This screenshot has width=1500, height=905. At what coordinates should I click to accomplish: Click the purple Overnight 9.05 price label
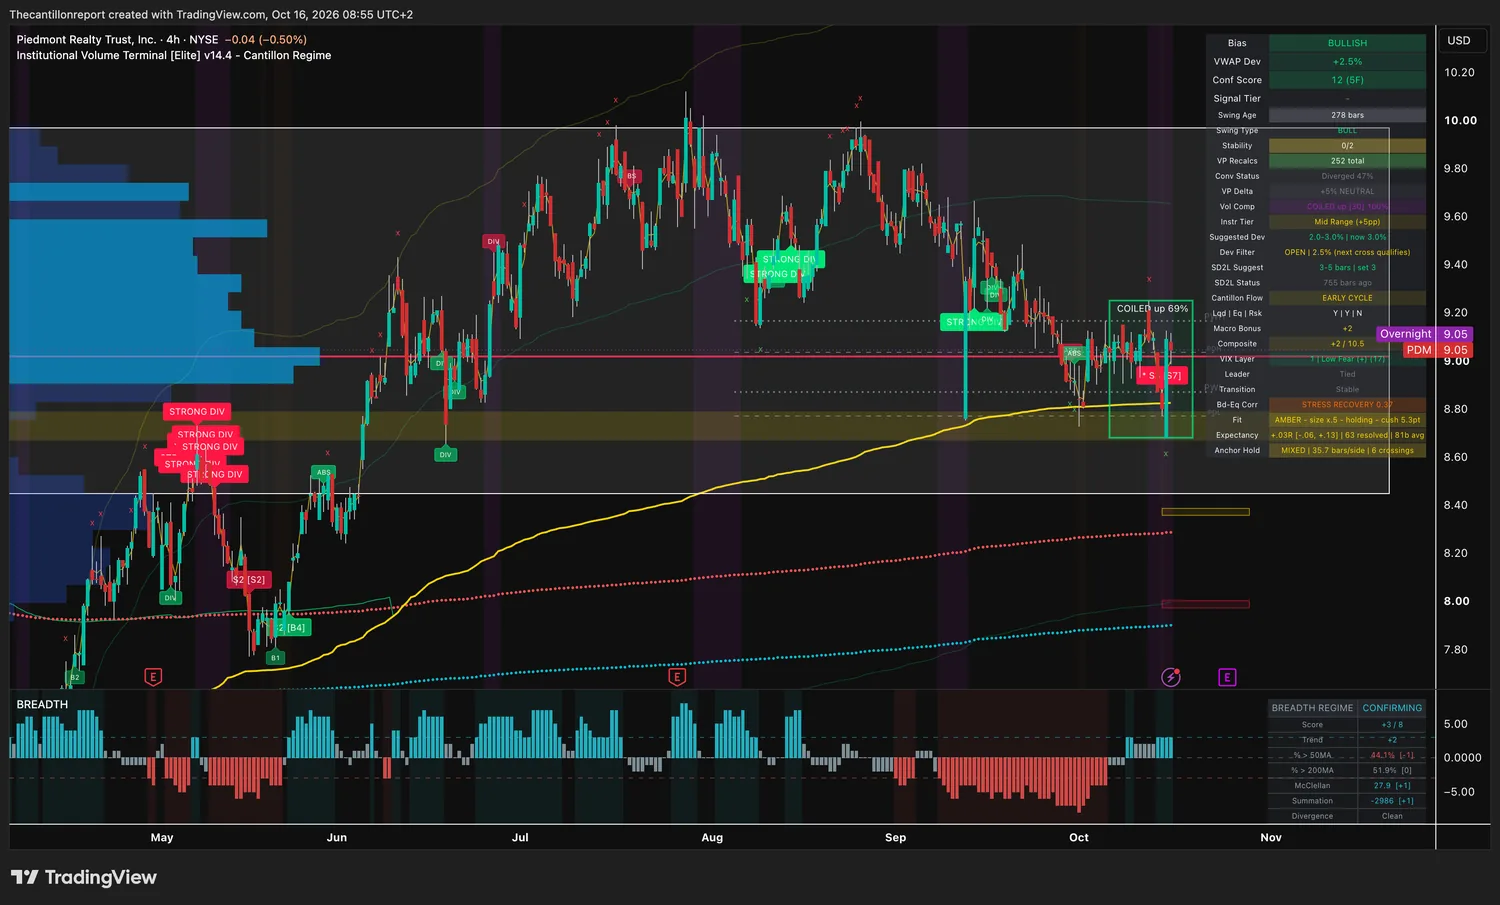pyautogui.click(x=1424, y=334)
